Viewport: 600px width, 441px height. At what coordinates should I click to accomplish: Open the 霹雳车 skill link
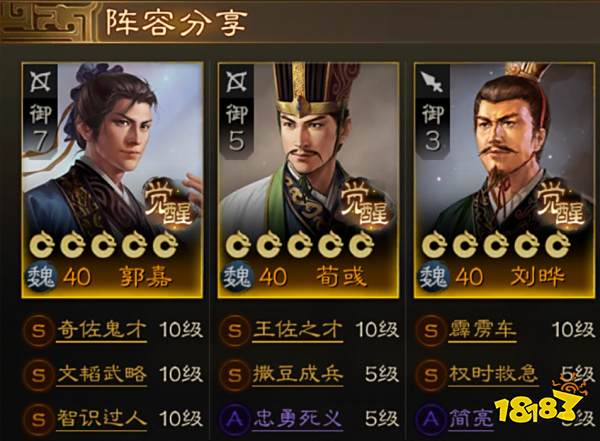483,329
